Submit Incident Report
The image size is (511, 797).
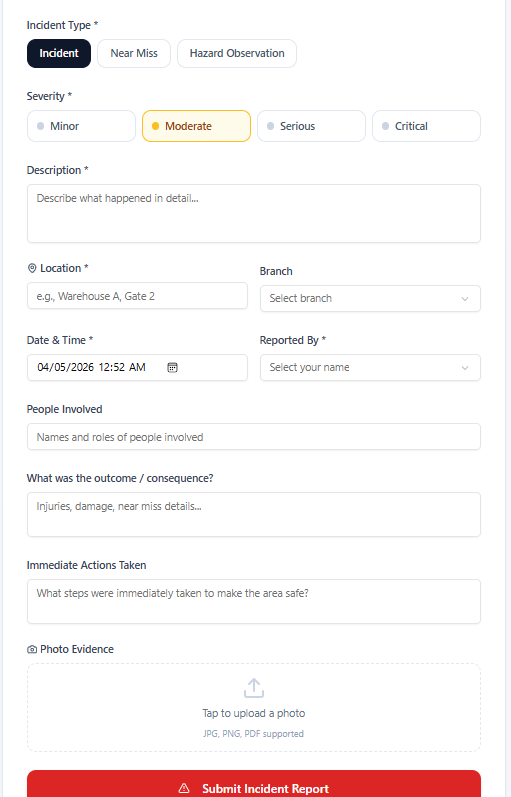254,784
